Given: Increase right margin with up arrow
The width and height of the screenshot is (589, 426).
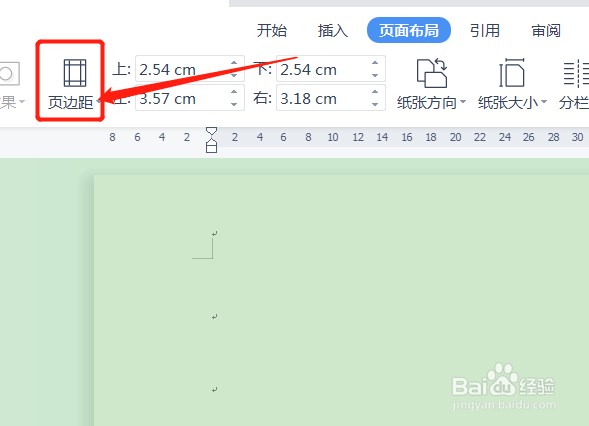Looking at the screenshot, I should (375, 92).
